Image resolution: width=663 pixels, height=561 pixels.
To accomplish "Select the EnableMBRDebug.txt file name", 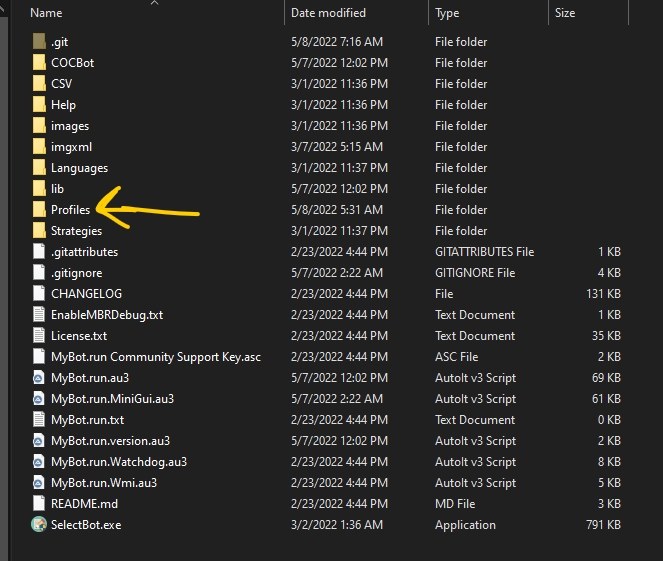I will point(106,315).
